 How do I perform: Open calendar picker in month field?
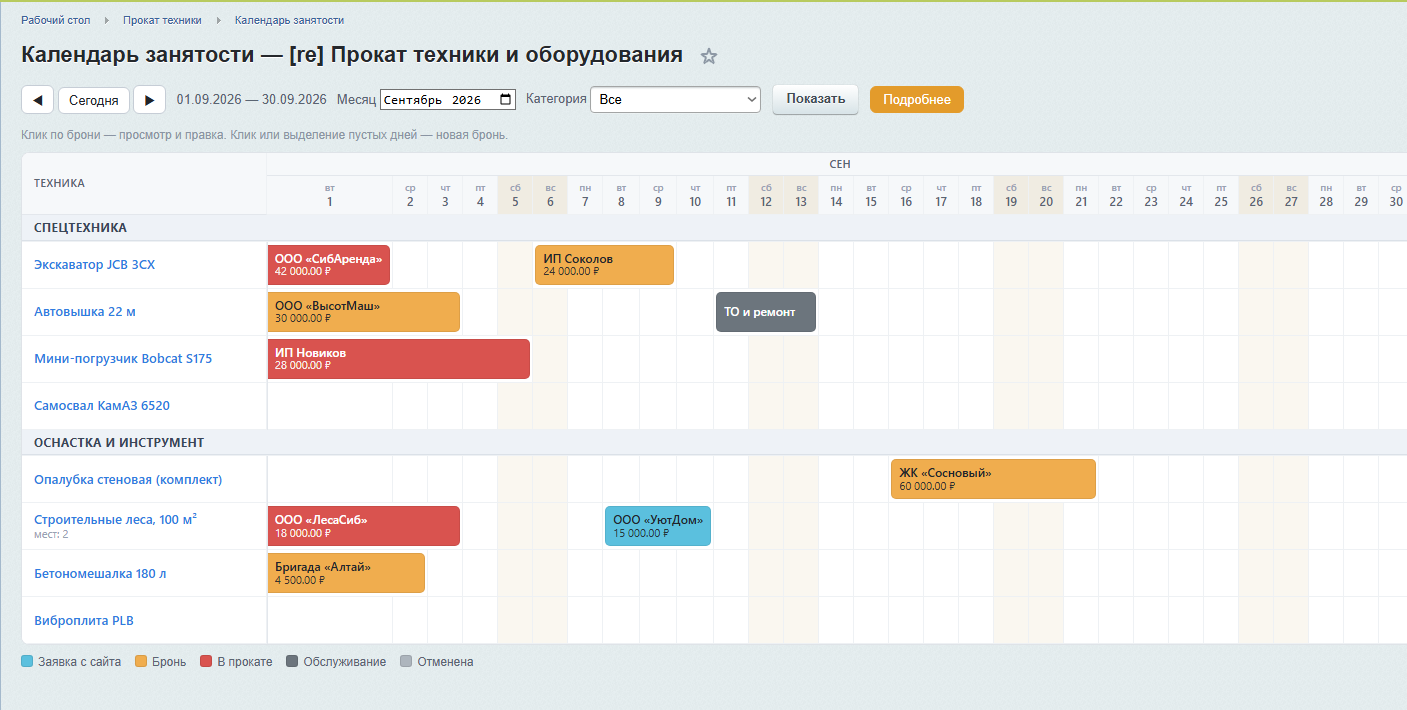pos(506,100)
